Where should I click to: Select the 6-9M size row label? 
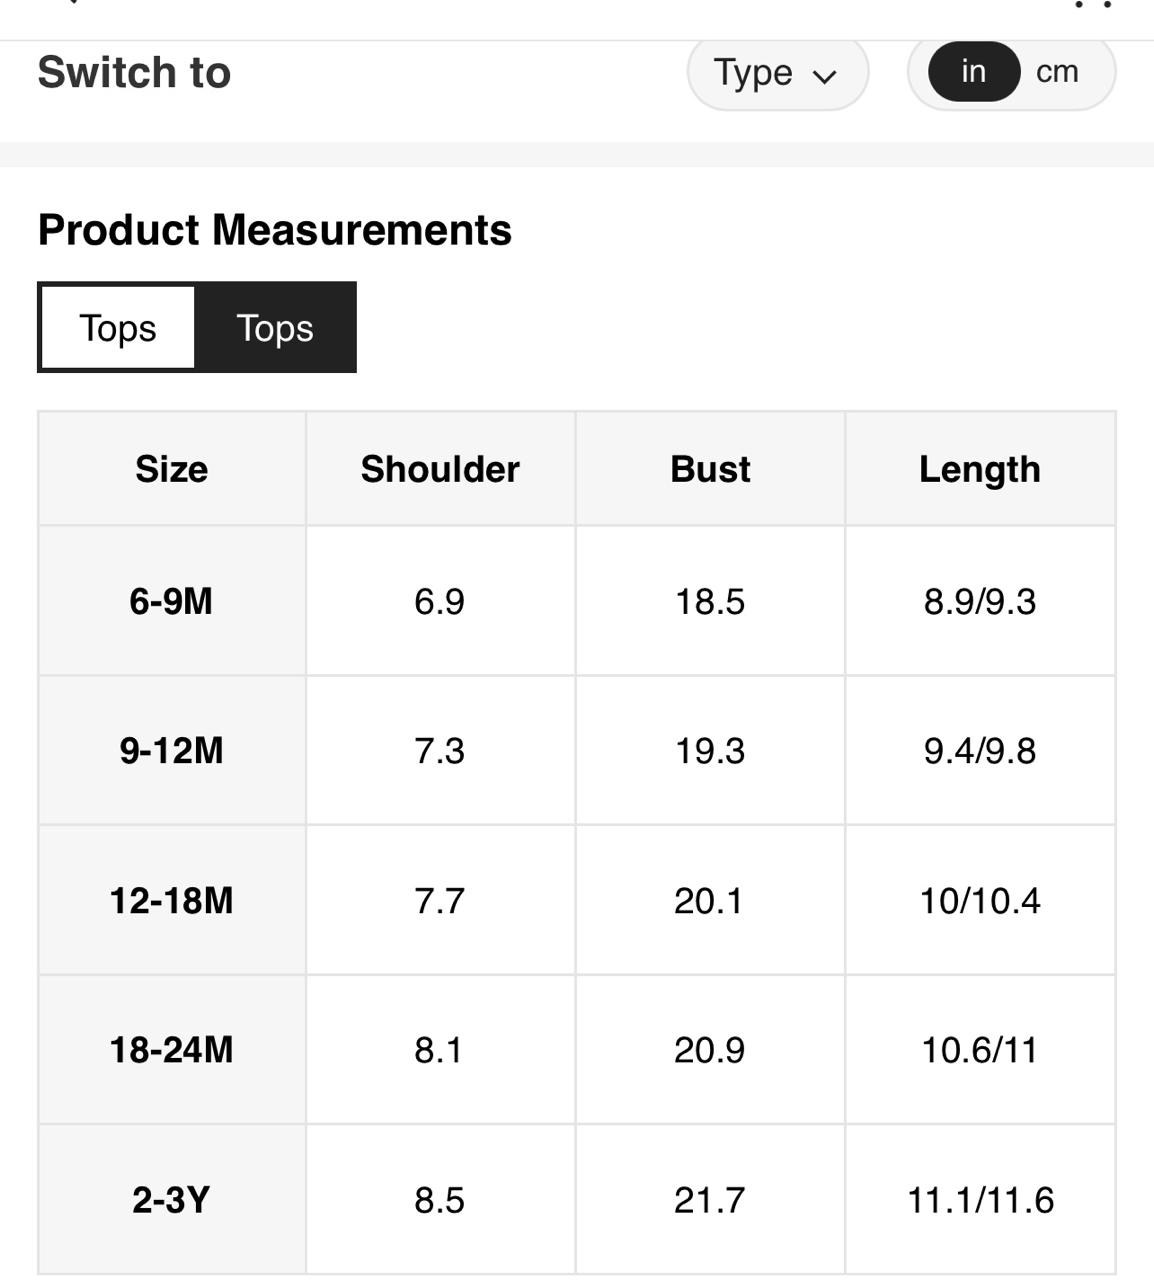click(172, 601)
